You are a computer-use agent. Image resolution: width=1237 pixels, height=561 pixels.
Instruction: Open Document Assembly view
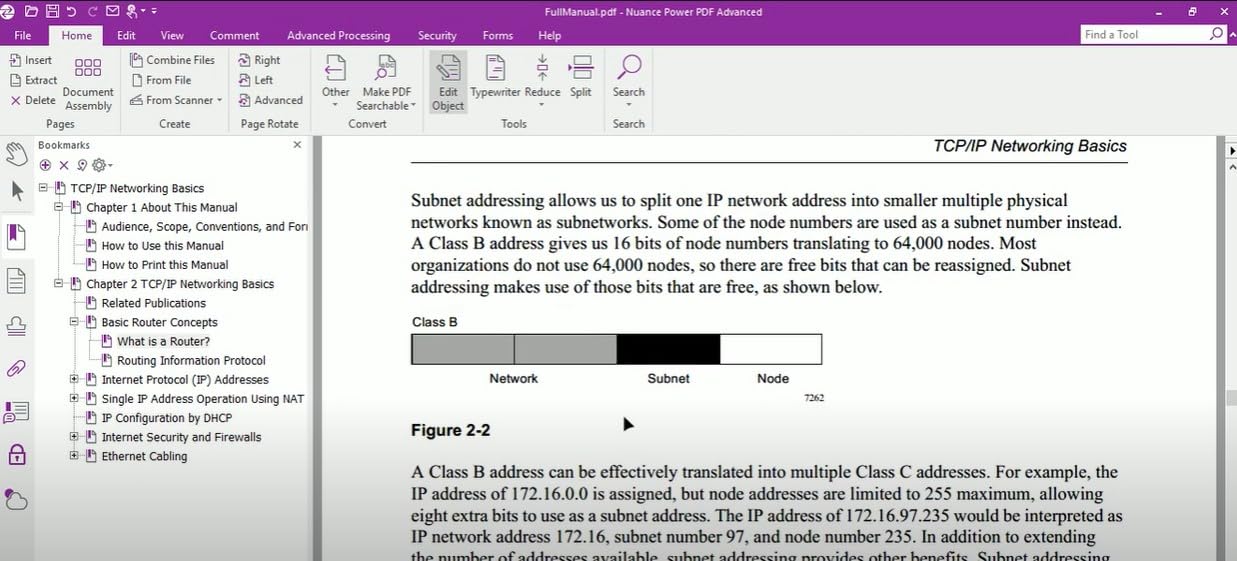click(88, 83)
